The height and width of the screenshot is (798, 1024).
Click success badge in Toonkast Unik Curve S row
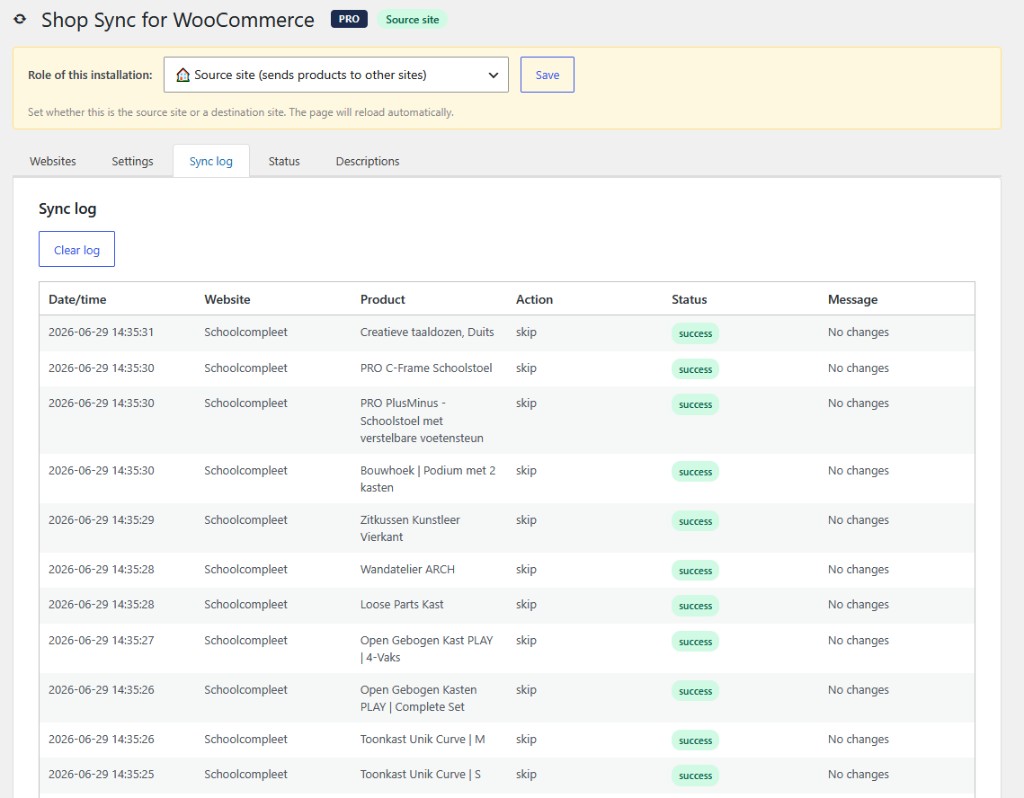[695, 775]
